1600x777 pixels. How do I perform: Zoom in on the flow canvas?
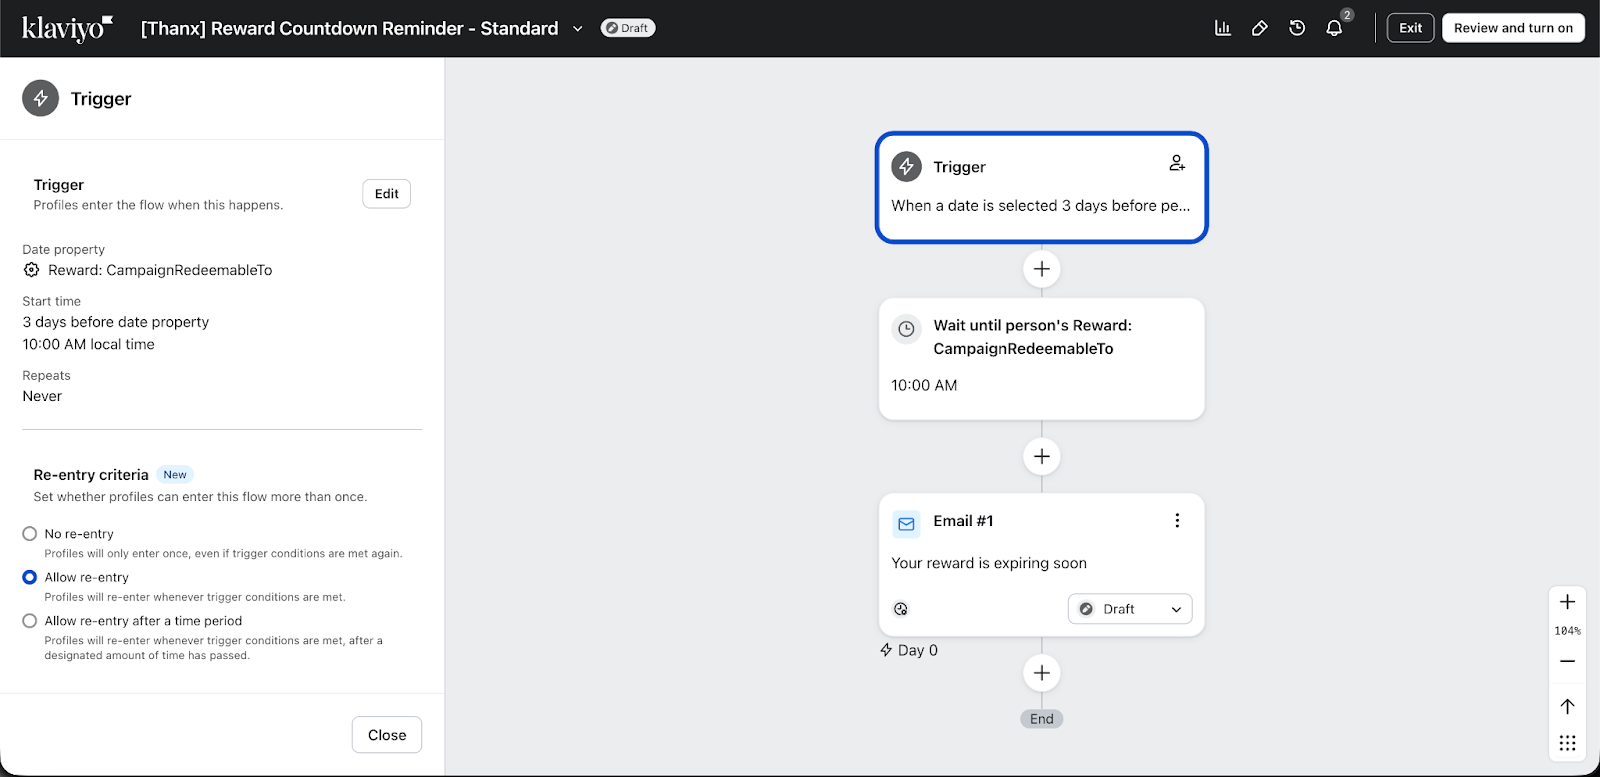click(x=1567, y=602)
